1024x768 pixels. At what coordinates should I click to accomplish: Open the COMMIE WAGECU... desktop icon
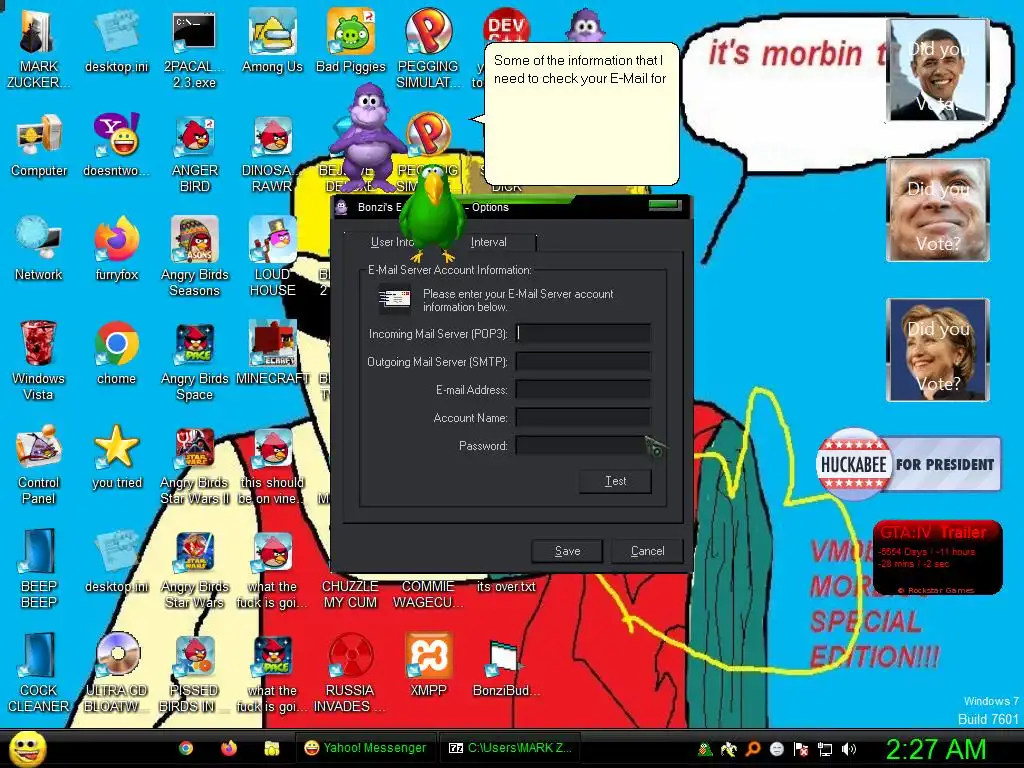click(428, 594)
